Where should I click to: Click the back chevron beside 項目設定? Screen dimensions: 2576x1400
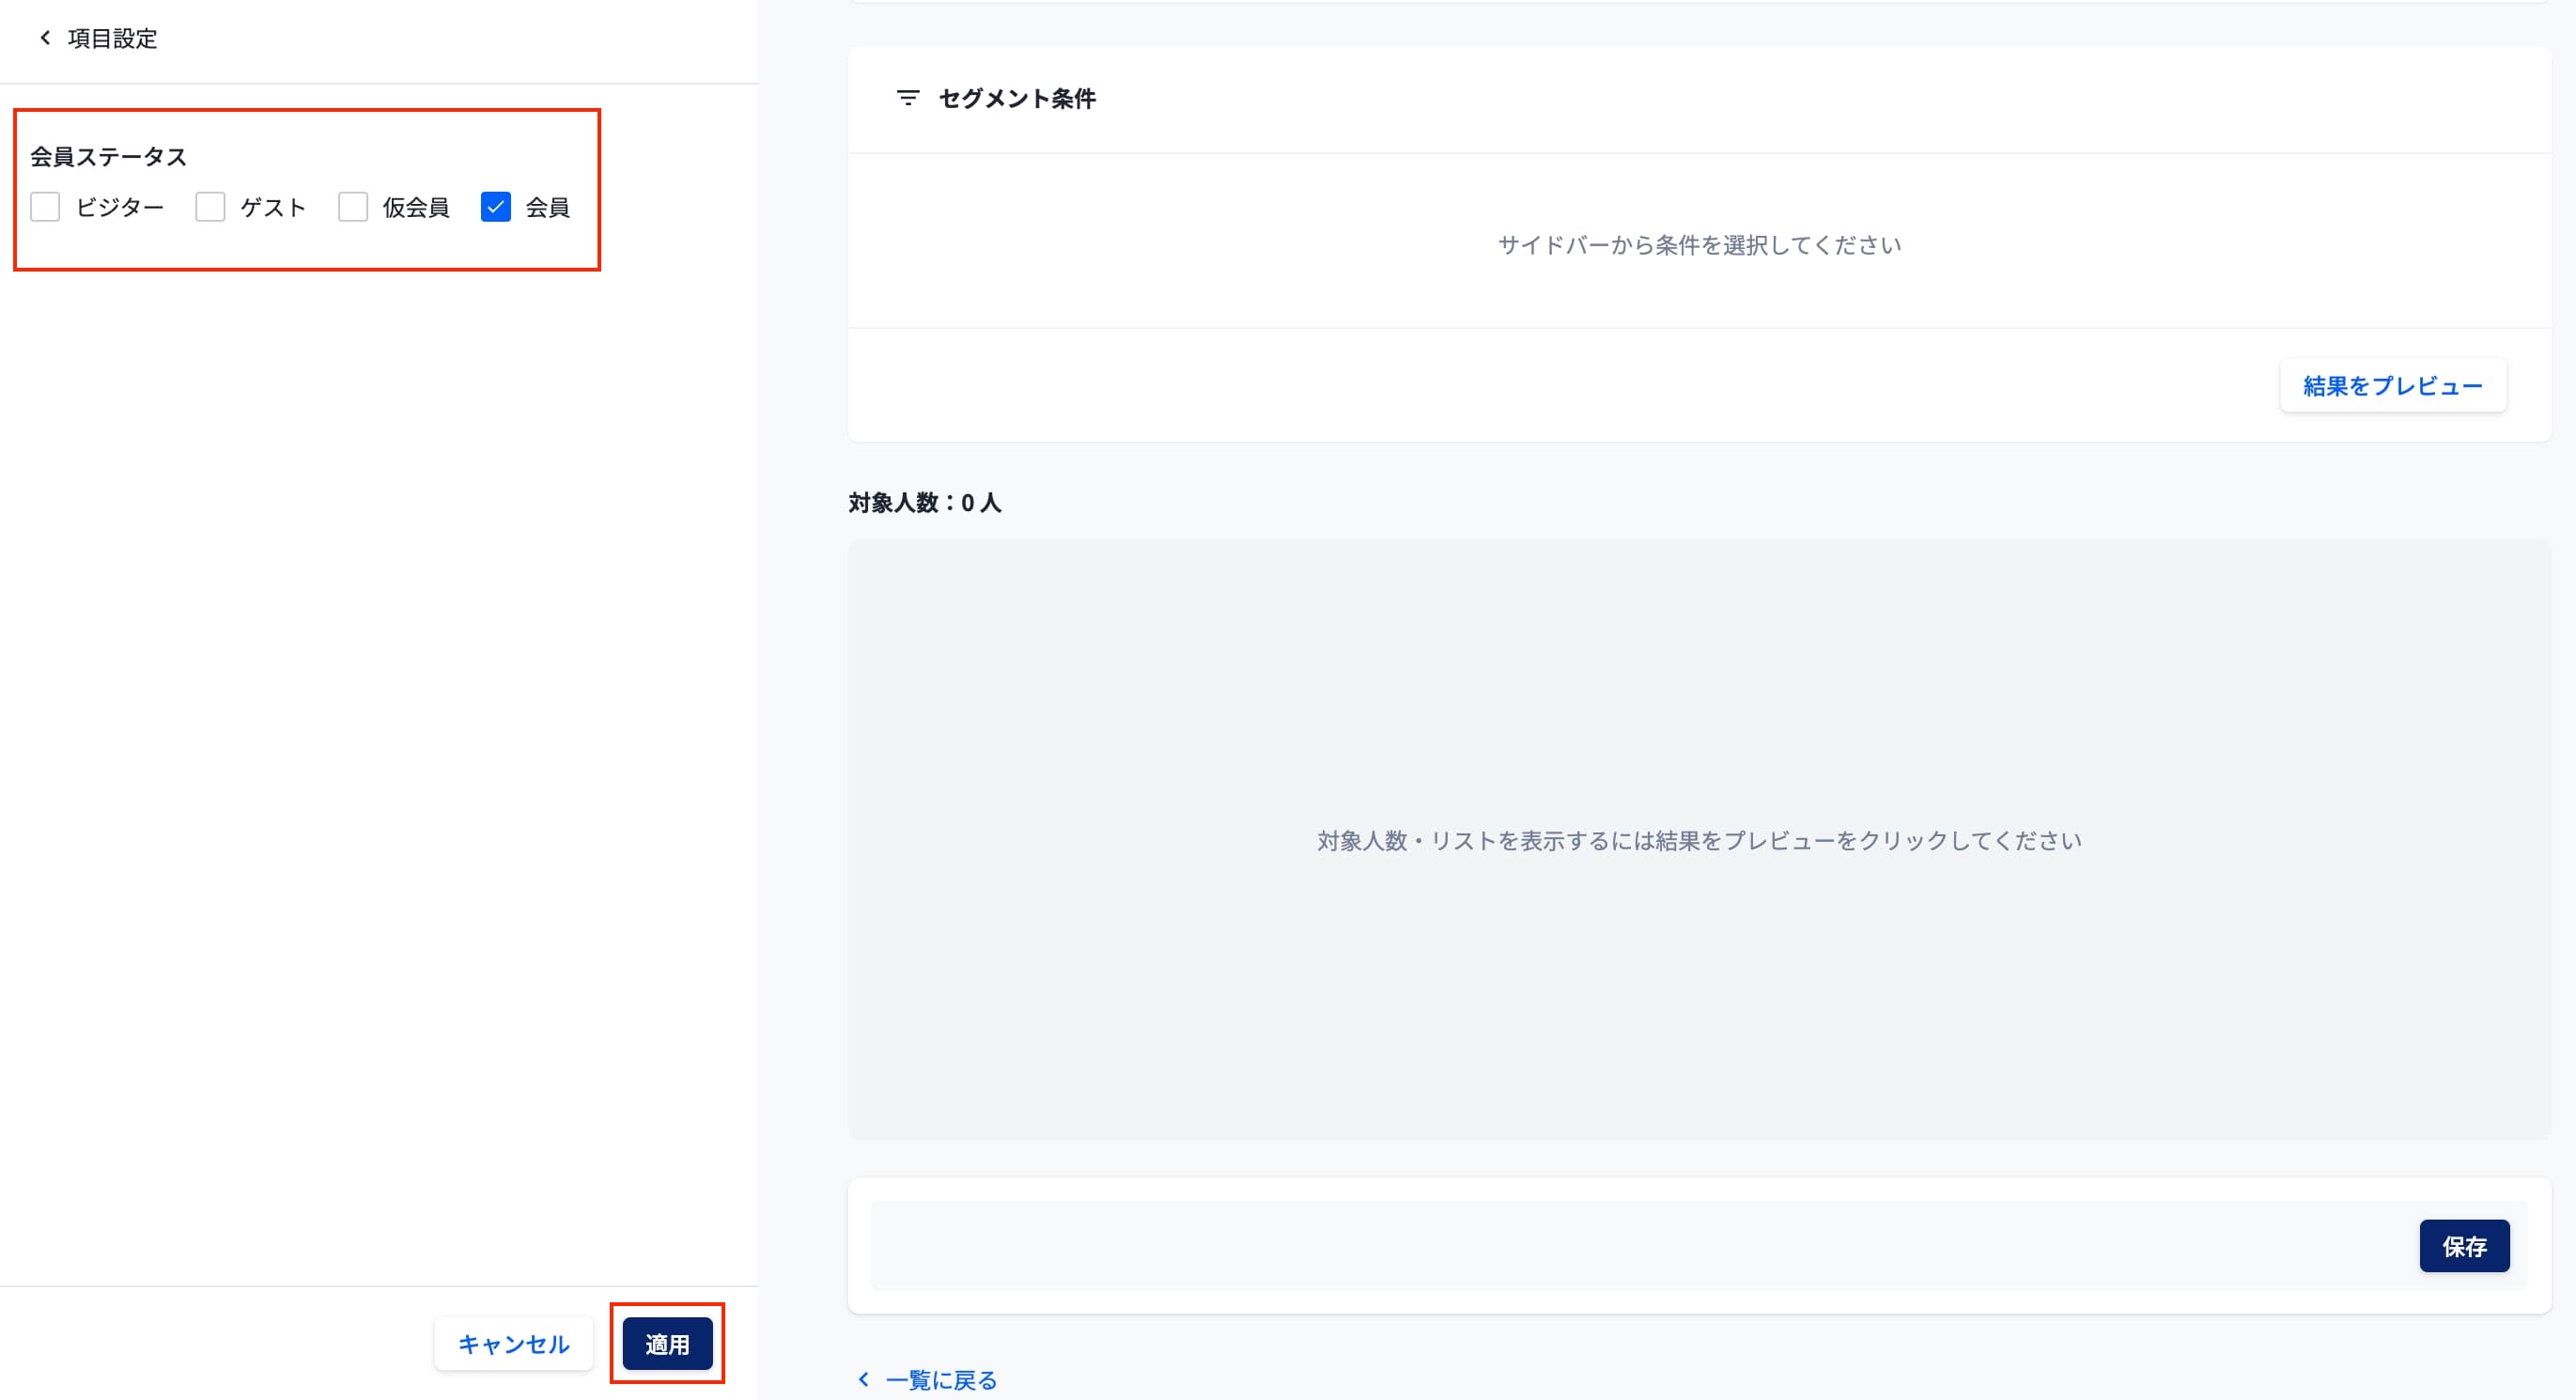45,38
